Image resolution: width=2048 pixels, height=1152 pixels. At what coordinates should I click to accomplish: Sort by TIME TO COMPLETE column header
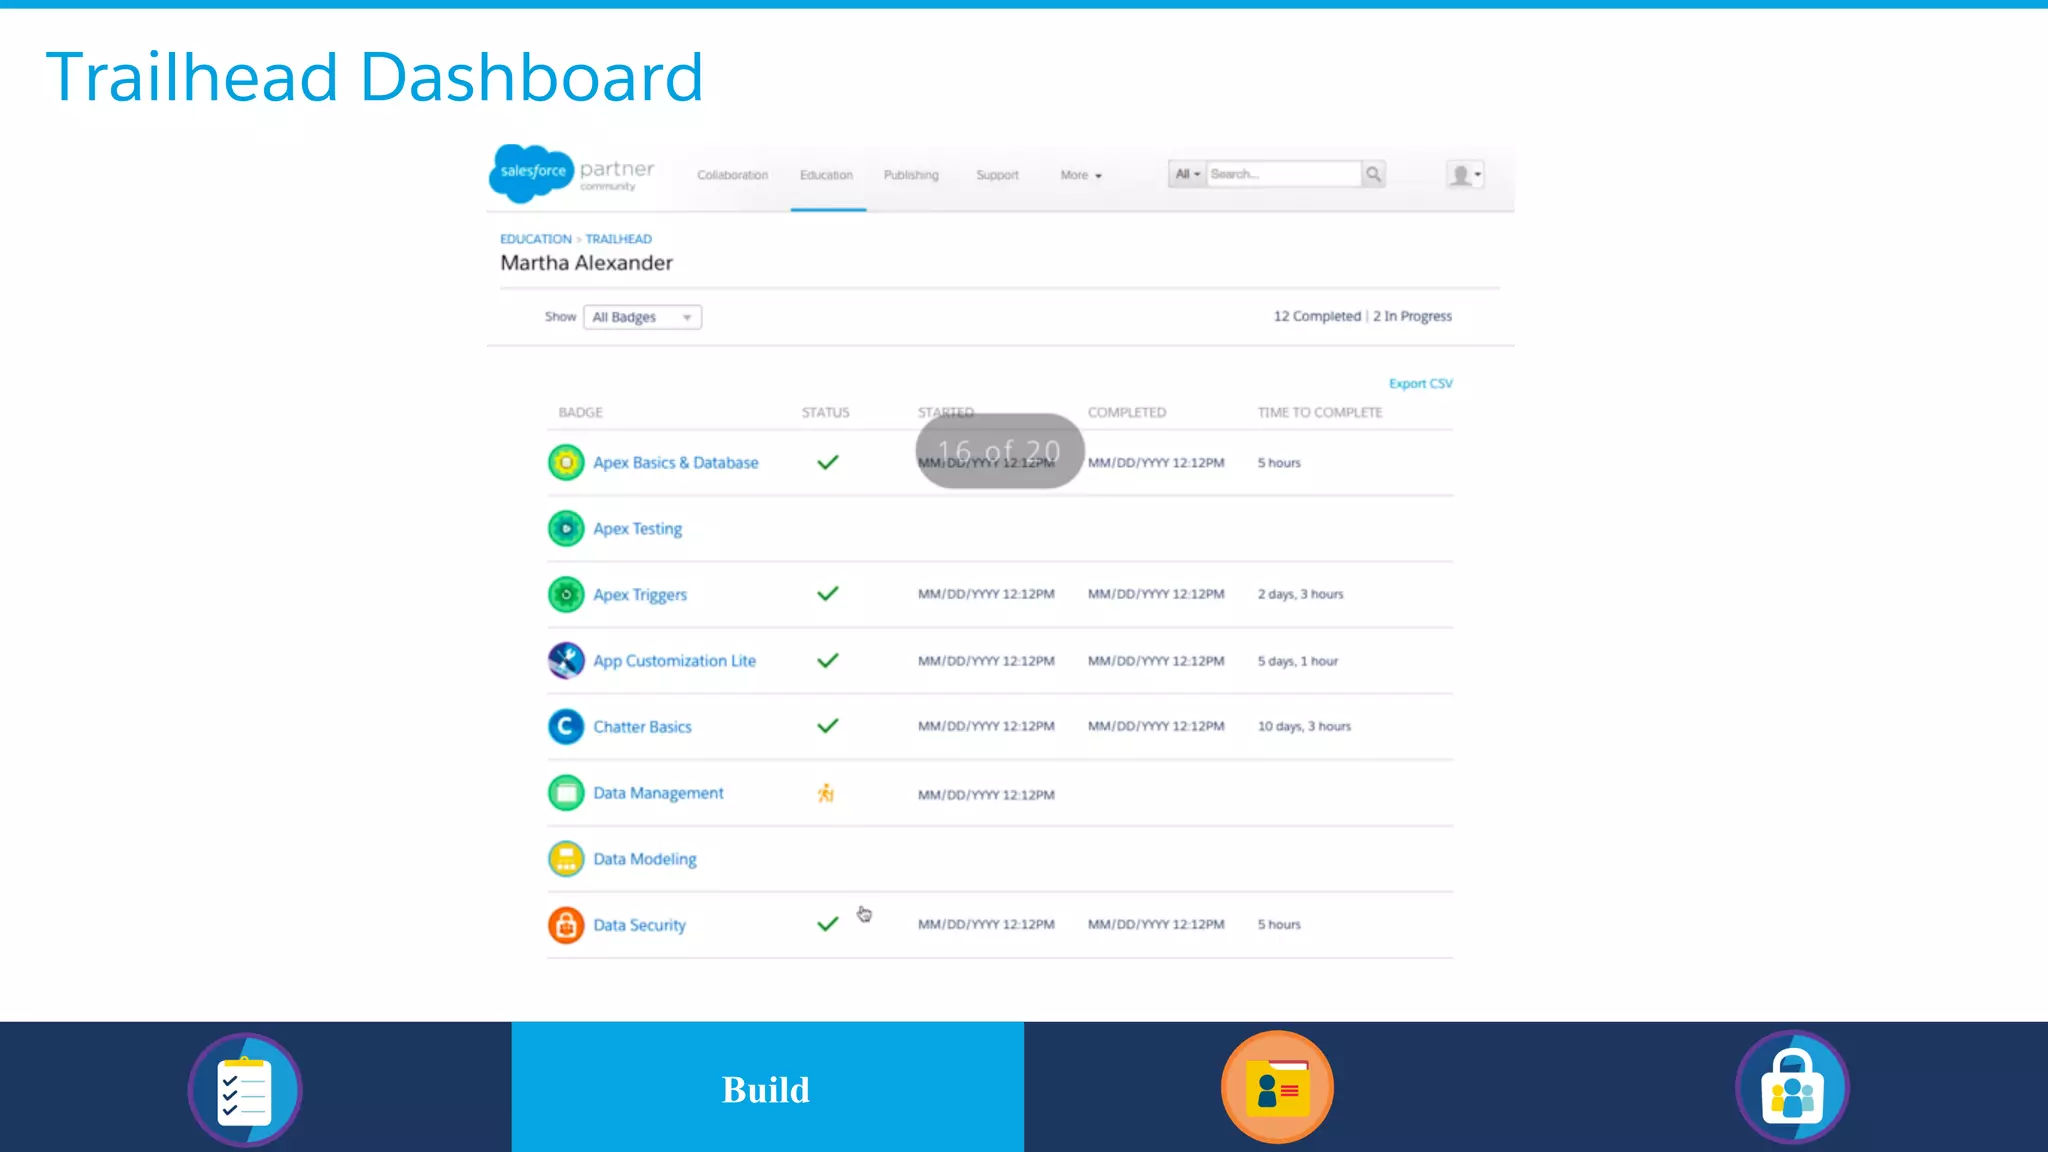point(1320,412)
